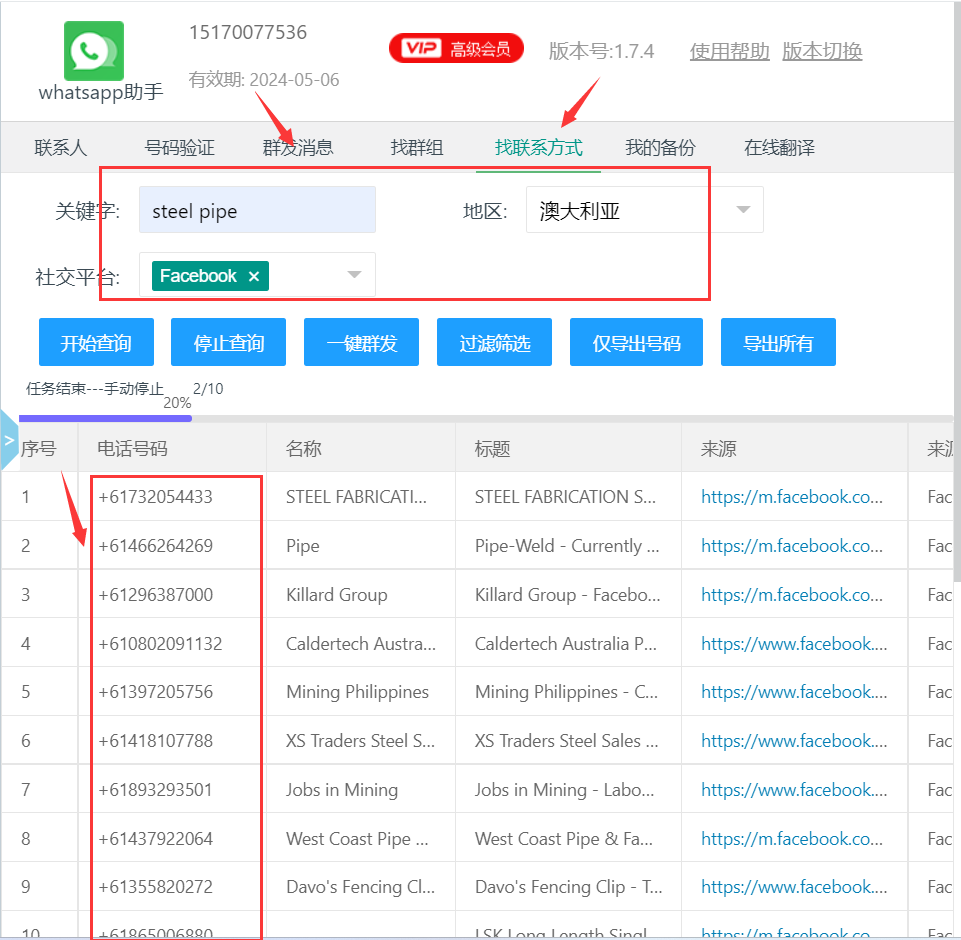Screen dimensions: 961x940
Task: Click the 停止查询 button
Action: 229,343
